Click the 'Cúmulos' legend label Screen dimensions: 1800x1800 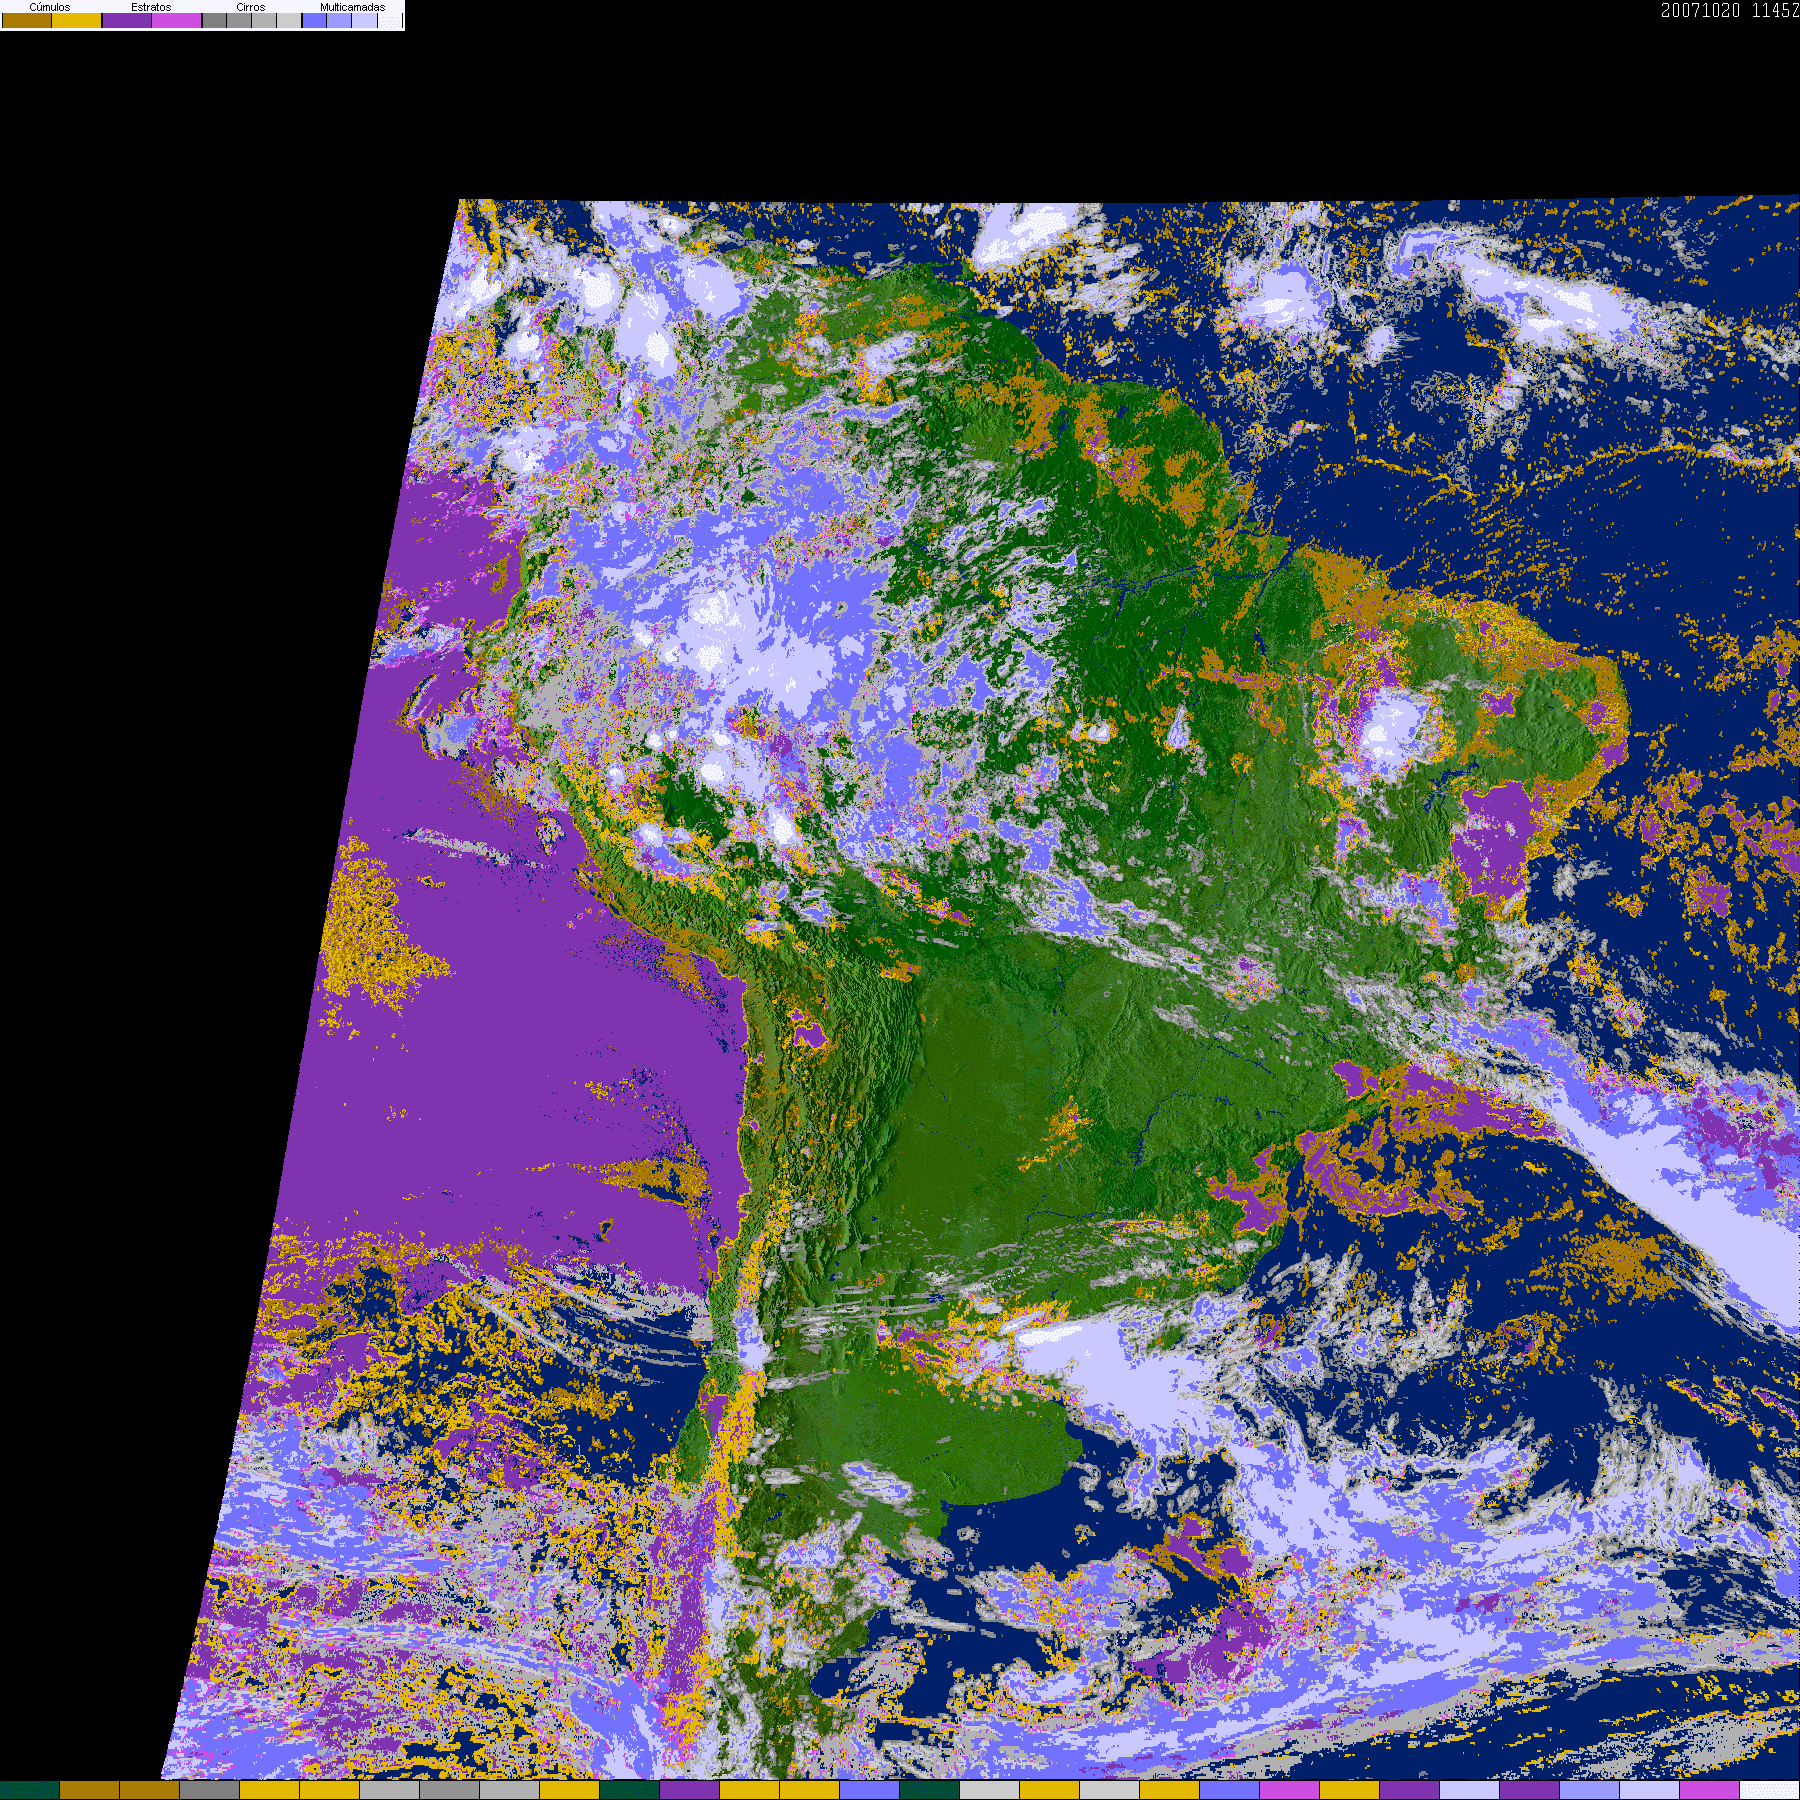(x=50, y=7)
